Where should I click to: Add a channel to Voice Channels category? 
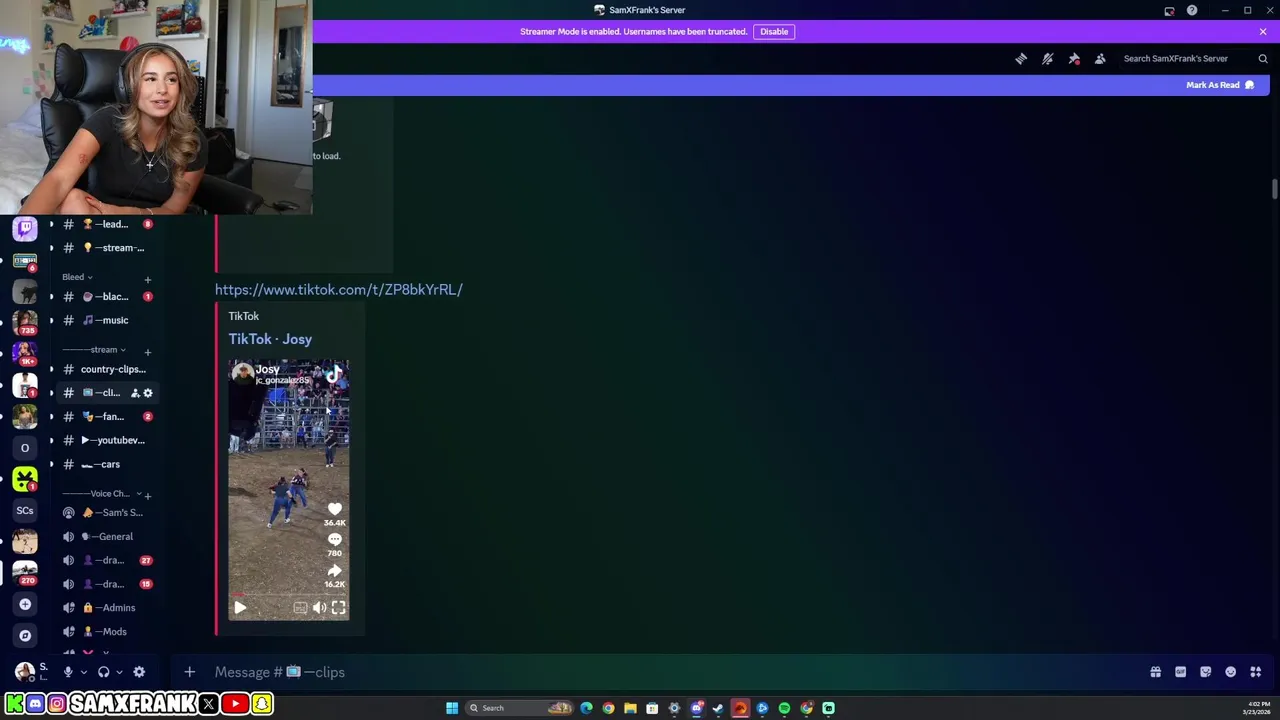pyautogui.click(x=148, y=495)
